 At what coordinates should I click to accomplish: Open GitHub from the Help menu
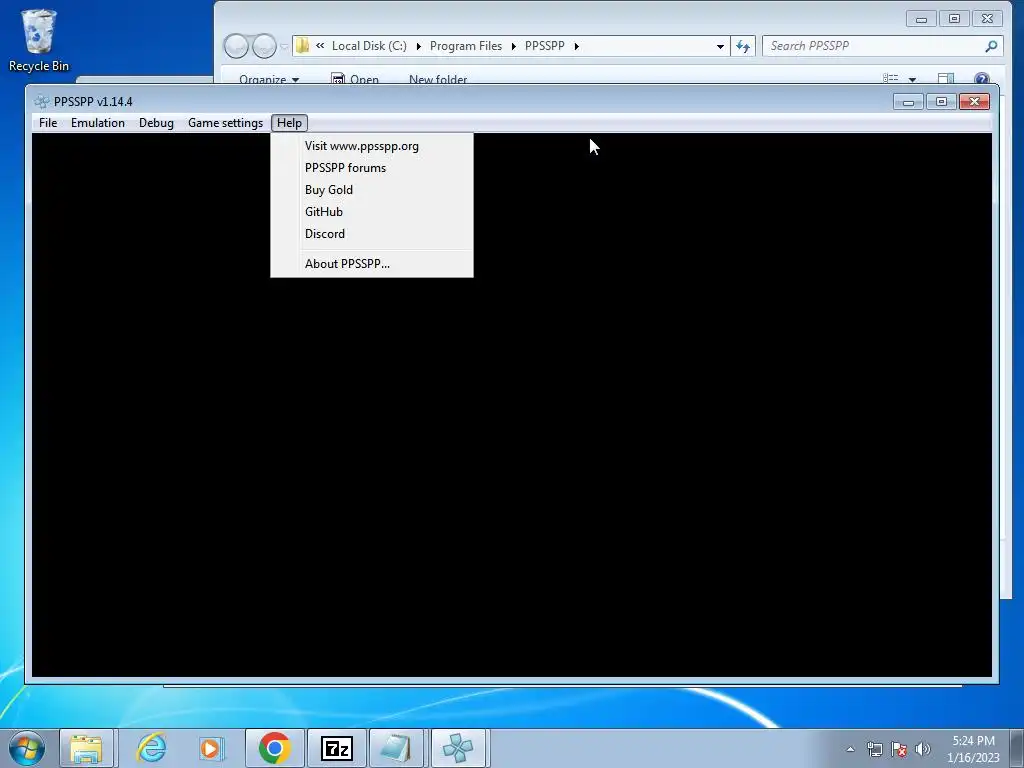point(372,212)
